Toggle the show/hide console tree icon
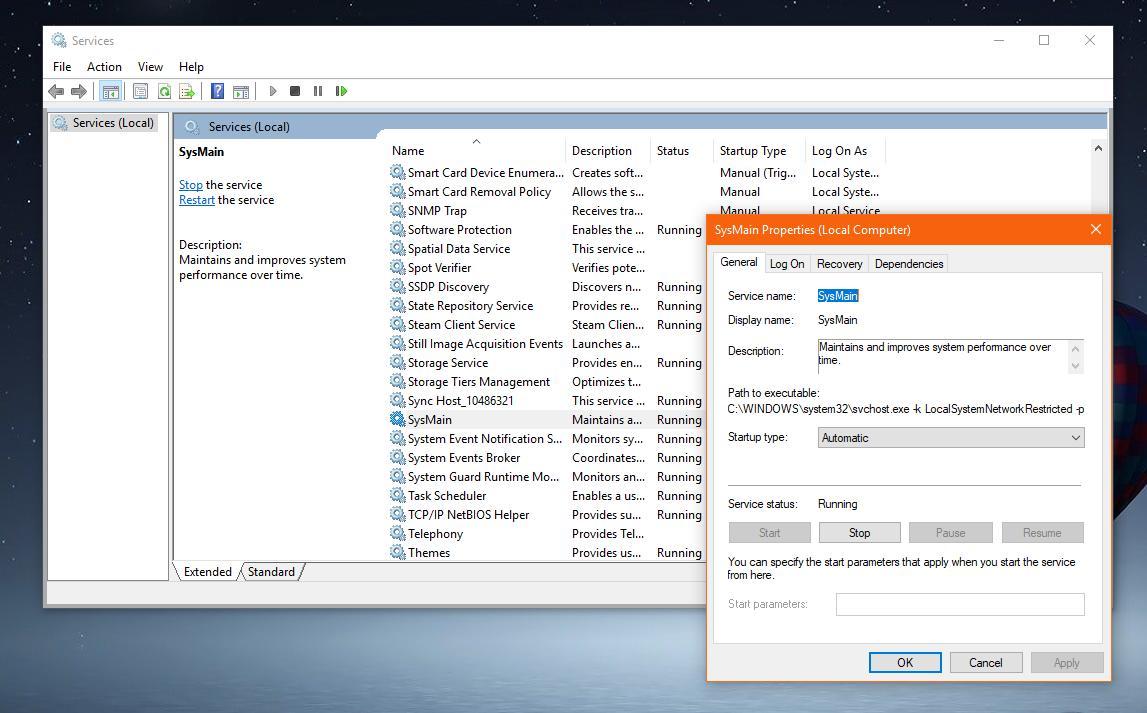The width and height of the screenshot is (1147, 713). pos(110,91)
